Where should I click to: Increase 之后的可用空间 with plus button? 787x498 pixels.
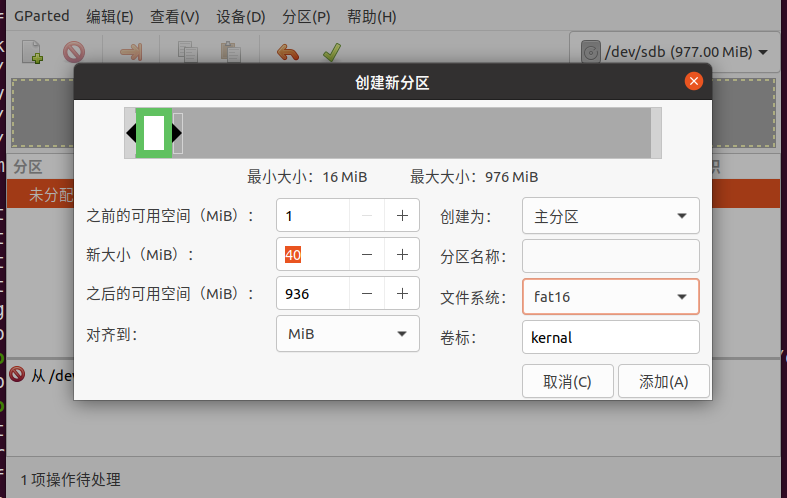click(402, 294)
